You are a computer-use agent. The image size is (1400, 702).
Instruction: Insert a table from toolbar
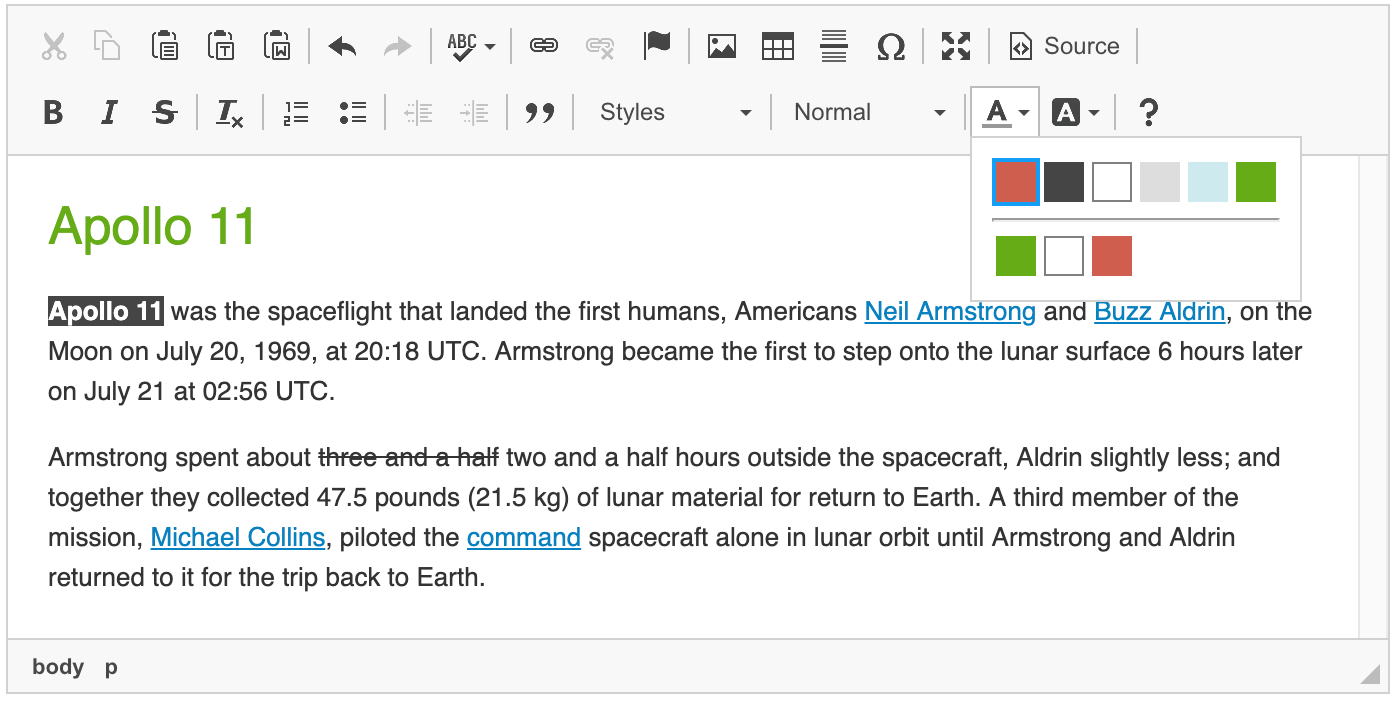[778, 46]
